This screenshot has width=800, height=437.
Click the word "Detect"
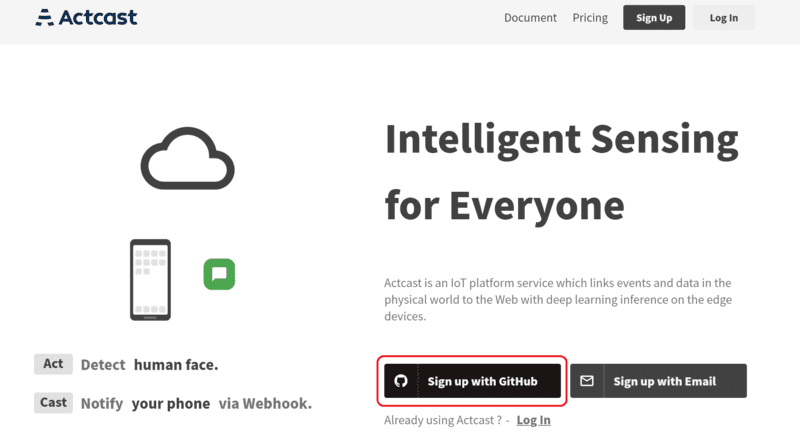(x=103, y=365)
